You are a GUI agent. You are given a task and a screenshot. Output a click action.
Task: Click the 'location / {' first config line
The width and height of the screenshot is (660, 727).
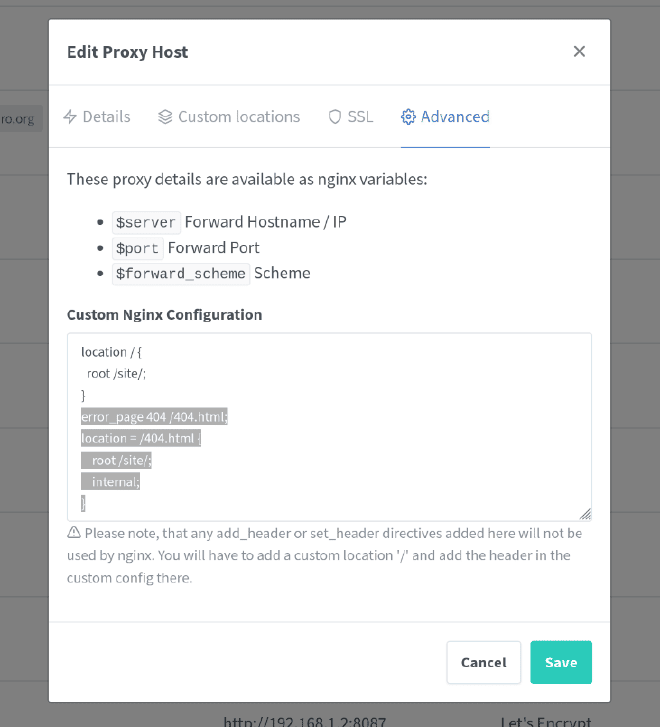111,352
